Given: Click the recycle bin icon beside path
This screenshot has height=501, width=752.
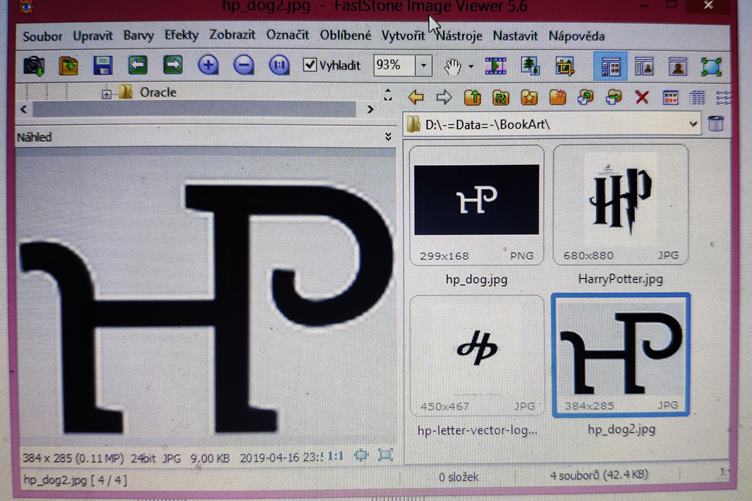Looking at the screenshot, I should click(716, 123).
